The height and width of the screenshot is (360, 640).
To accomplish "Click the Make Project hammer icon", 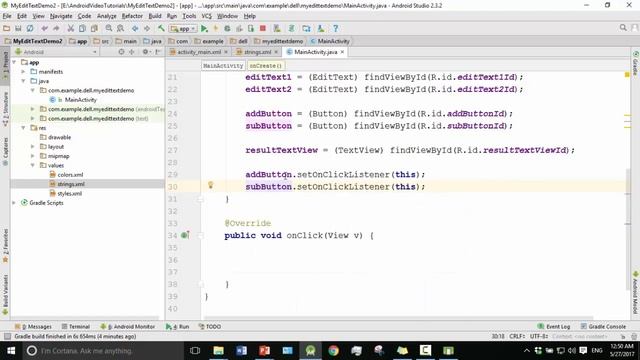I will 161,29.
